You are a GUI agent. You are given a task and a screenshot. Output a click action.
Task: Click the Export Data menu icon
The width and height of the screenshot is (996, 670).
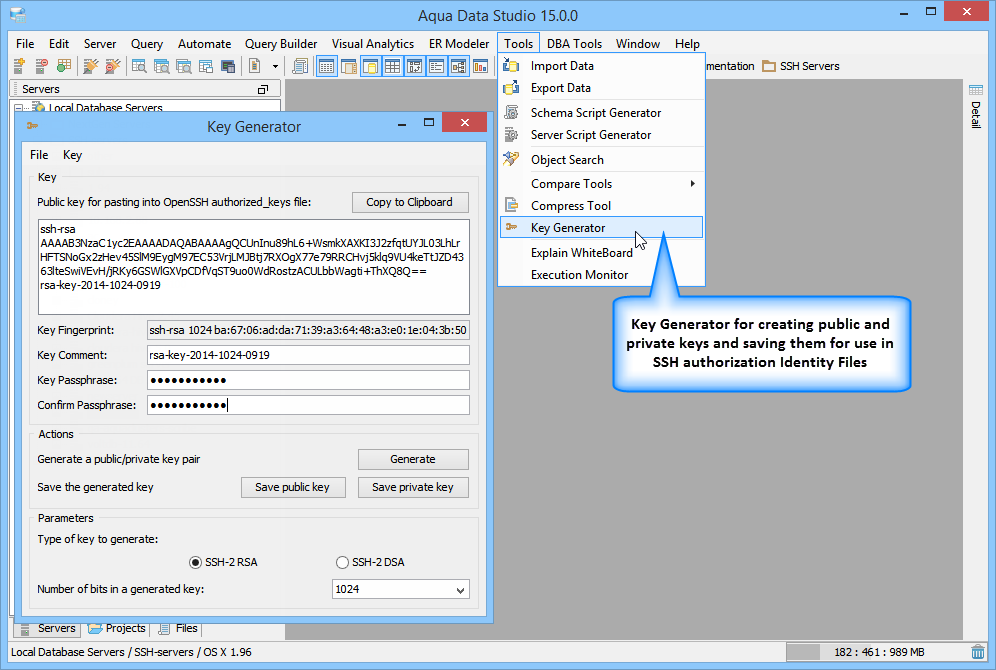[x=511, y=88]
